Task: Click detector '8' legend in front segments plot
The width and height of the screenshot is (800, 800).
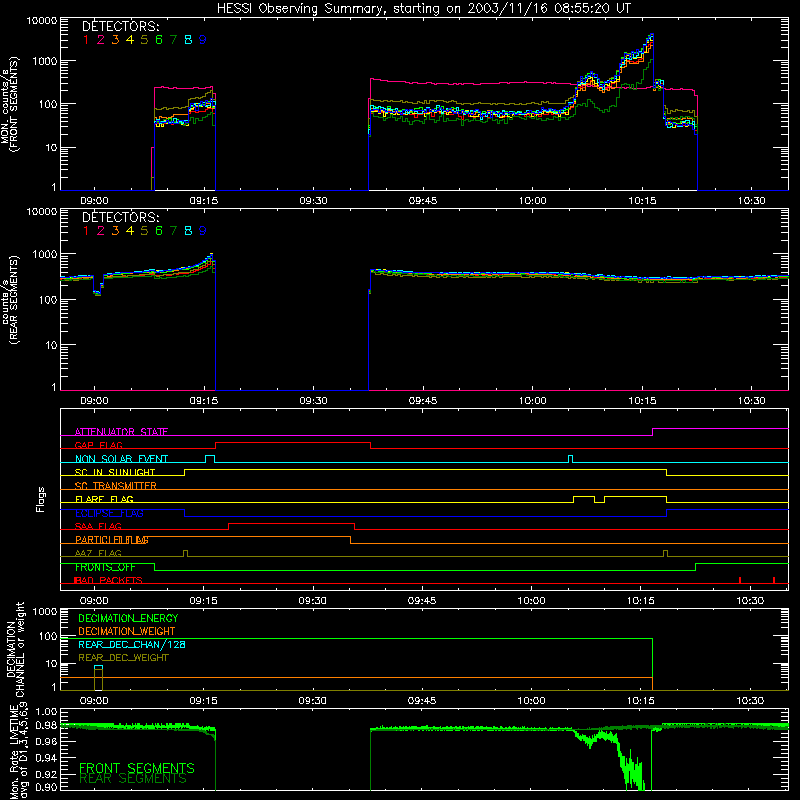Action: tap(188, 40)
